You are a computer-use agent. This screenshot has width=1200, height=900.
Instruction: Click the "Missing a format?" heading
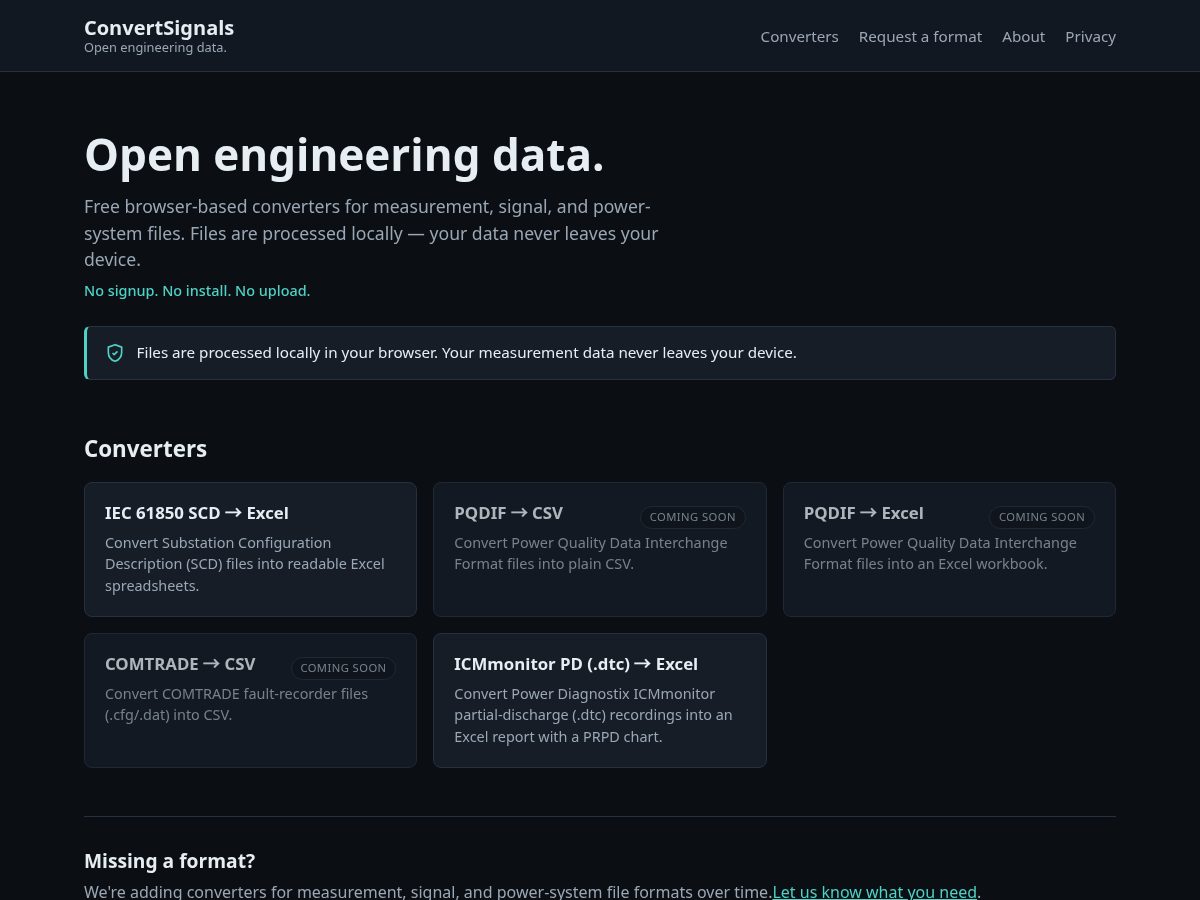(x=170, y=861)
